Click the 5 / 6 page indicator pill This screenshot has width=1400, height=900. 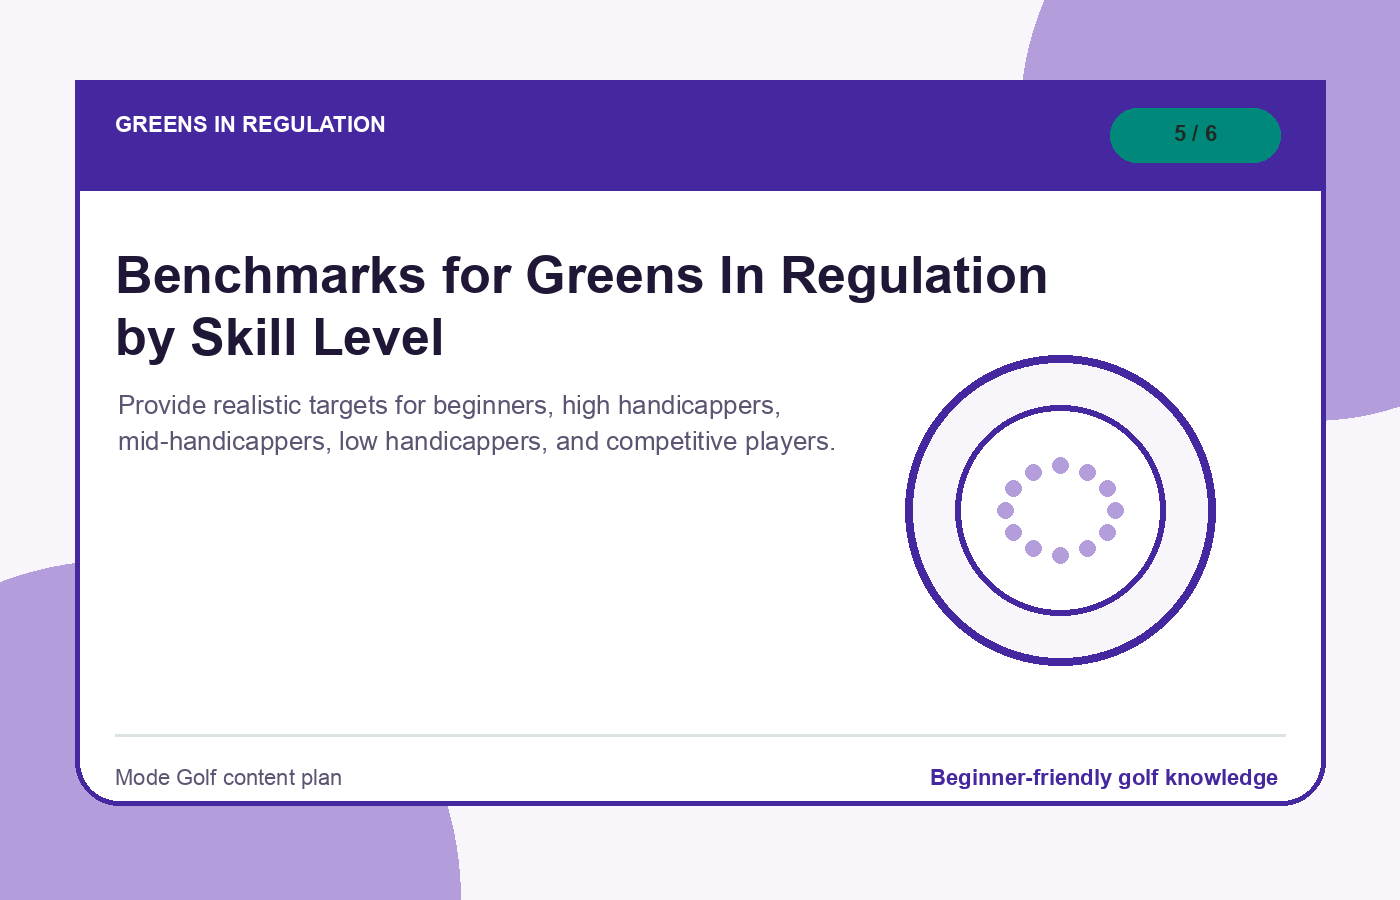1195,135
